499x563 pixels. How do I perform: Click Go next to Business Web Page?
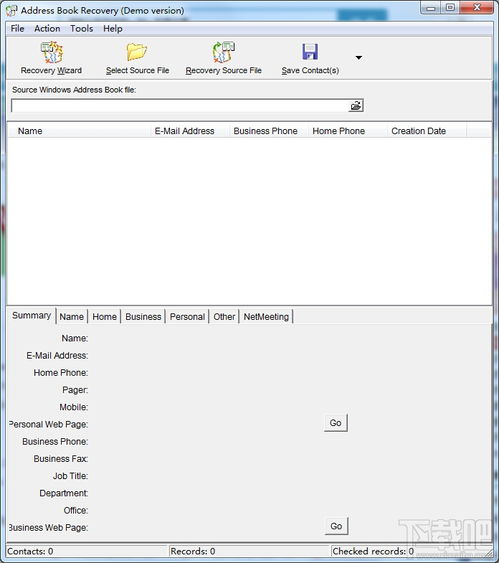click(336, 526)
